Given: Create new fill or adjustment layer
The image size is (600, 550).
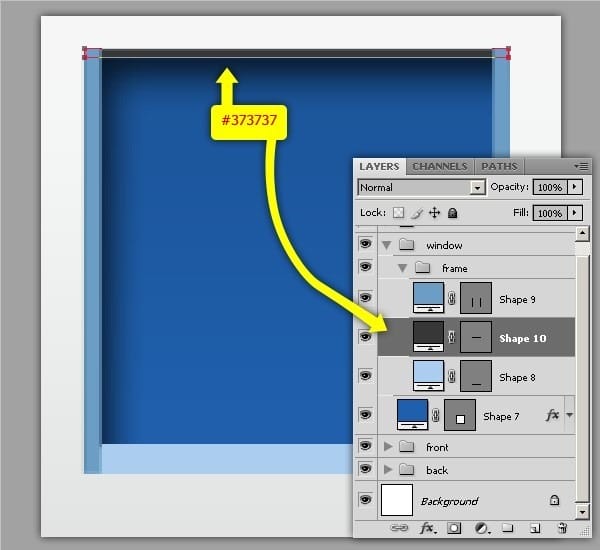Looking at the screenshot, I should [482, 529].
